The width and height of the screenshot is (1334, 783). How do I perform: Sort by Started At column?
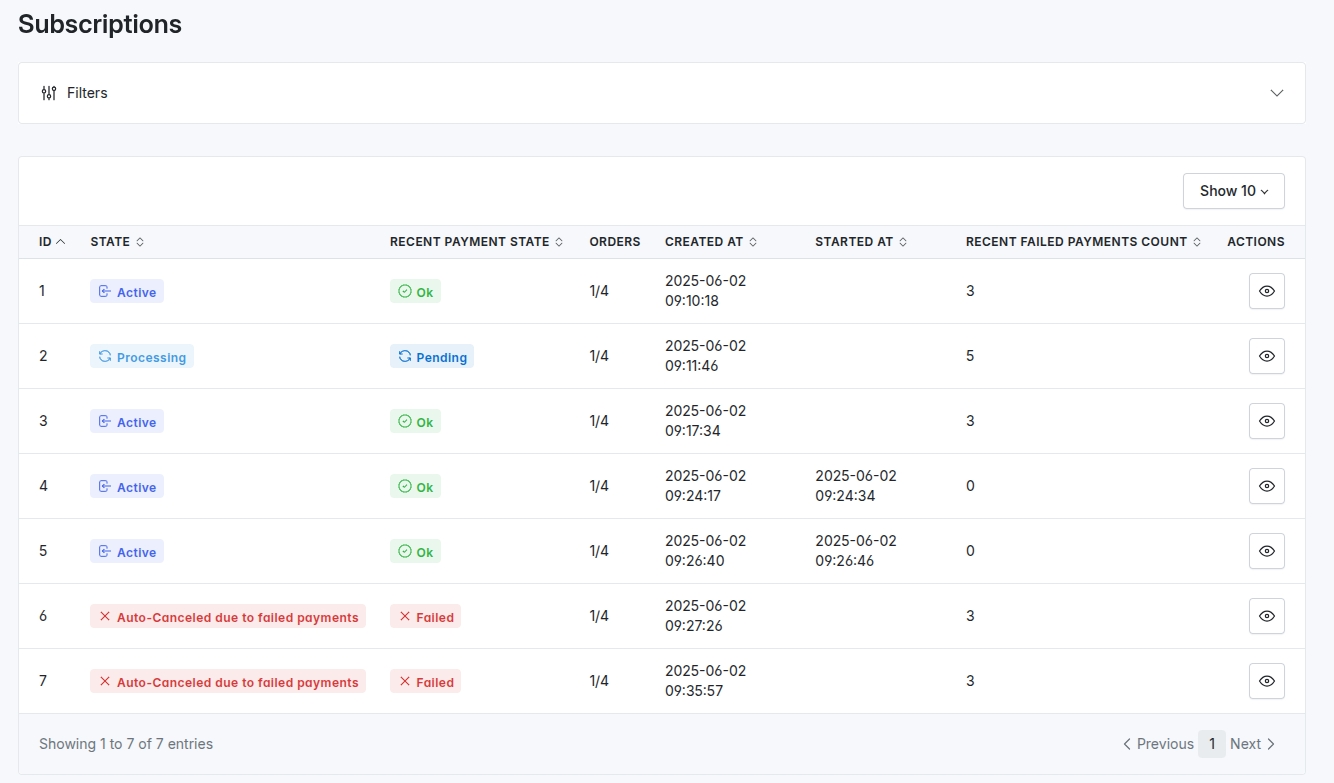click(x=860, y=242)
